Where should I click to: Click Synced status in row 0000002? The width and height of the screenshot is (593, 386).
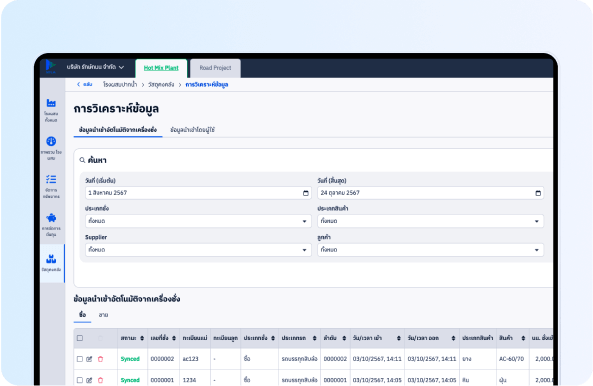coord(130,359)
